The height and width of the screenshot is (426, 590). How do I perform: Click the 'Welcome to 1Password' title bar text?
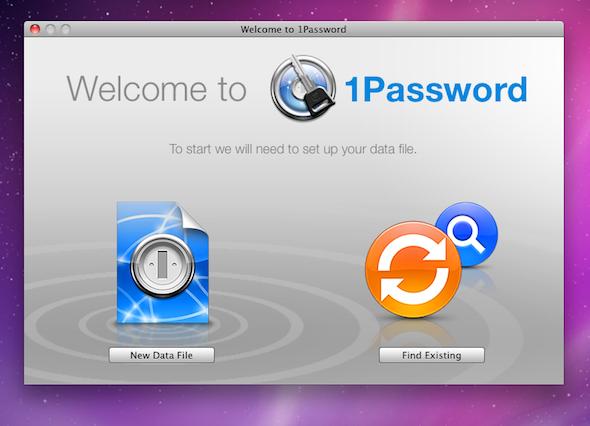[x=293, y=29]
